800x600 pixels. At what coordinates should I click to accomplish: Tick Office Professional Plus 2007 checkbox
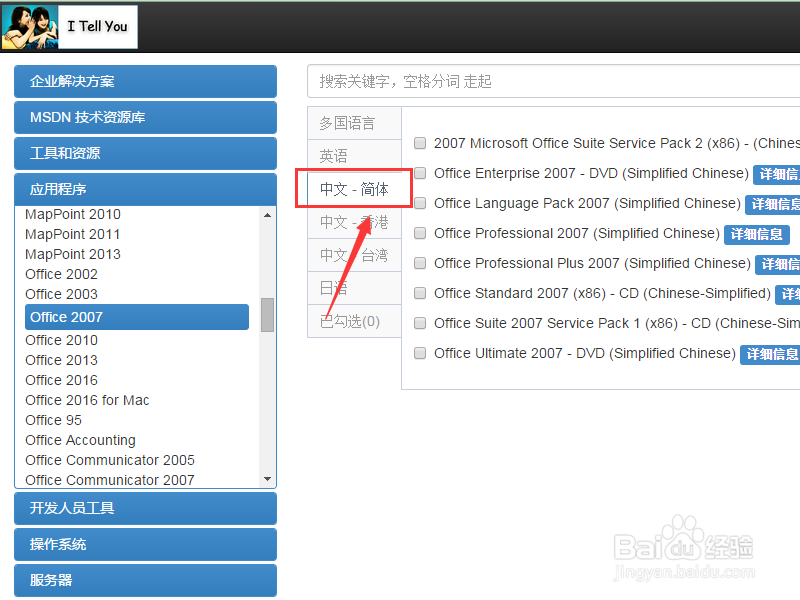point(420,263)
